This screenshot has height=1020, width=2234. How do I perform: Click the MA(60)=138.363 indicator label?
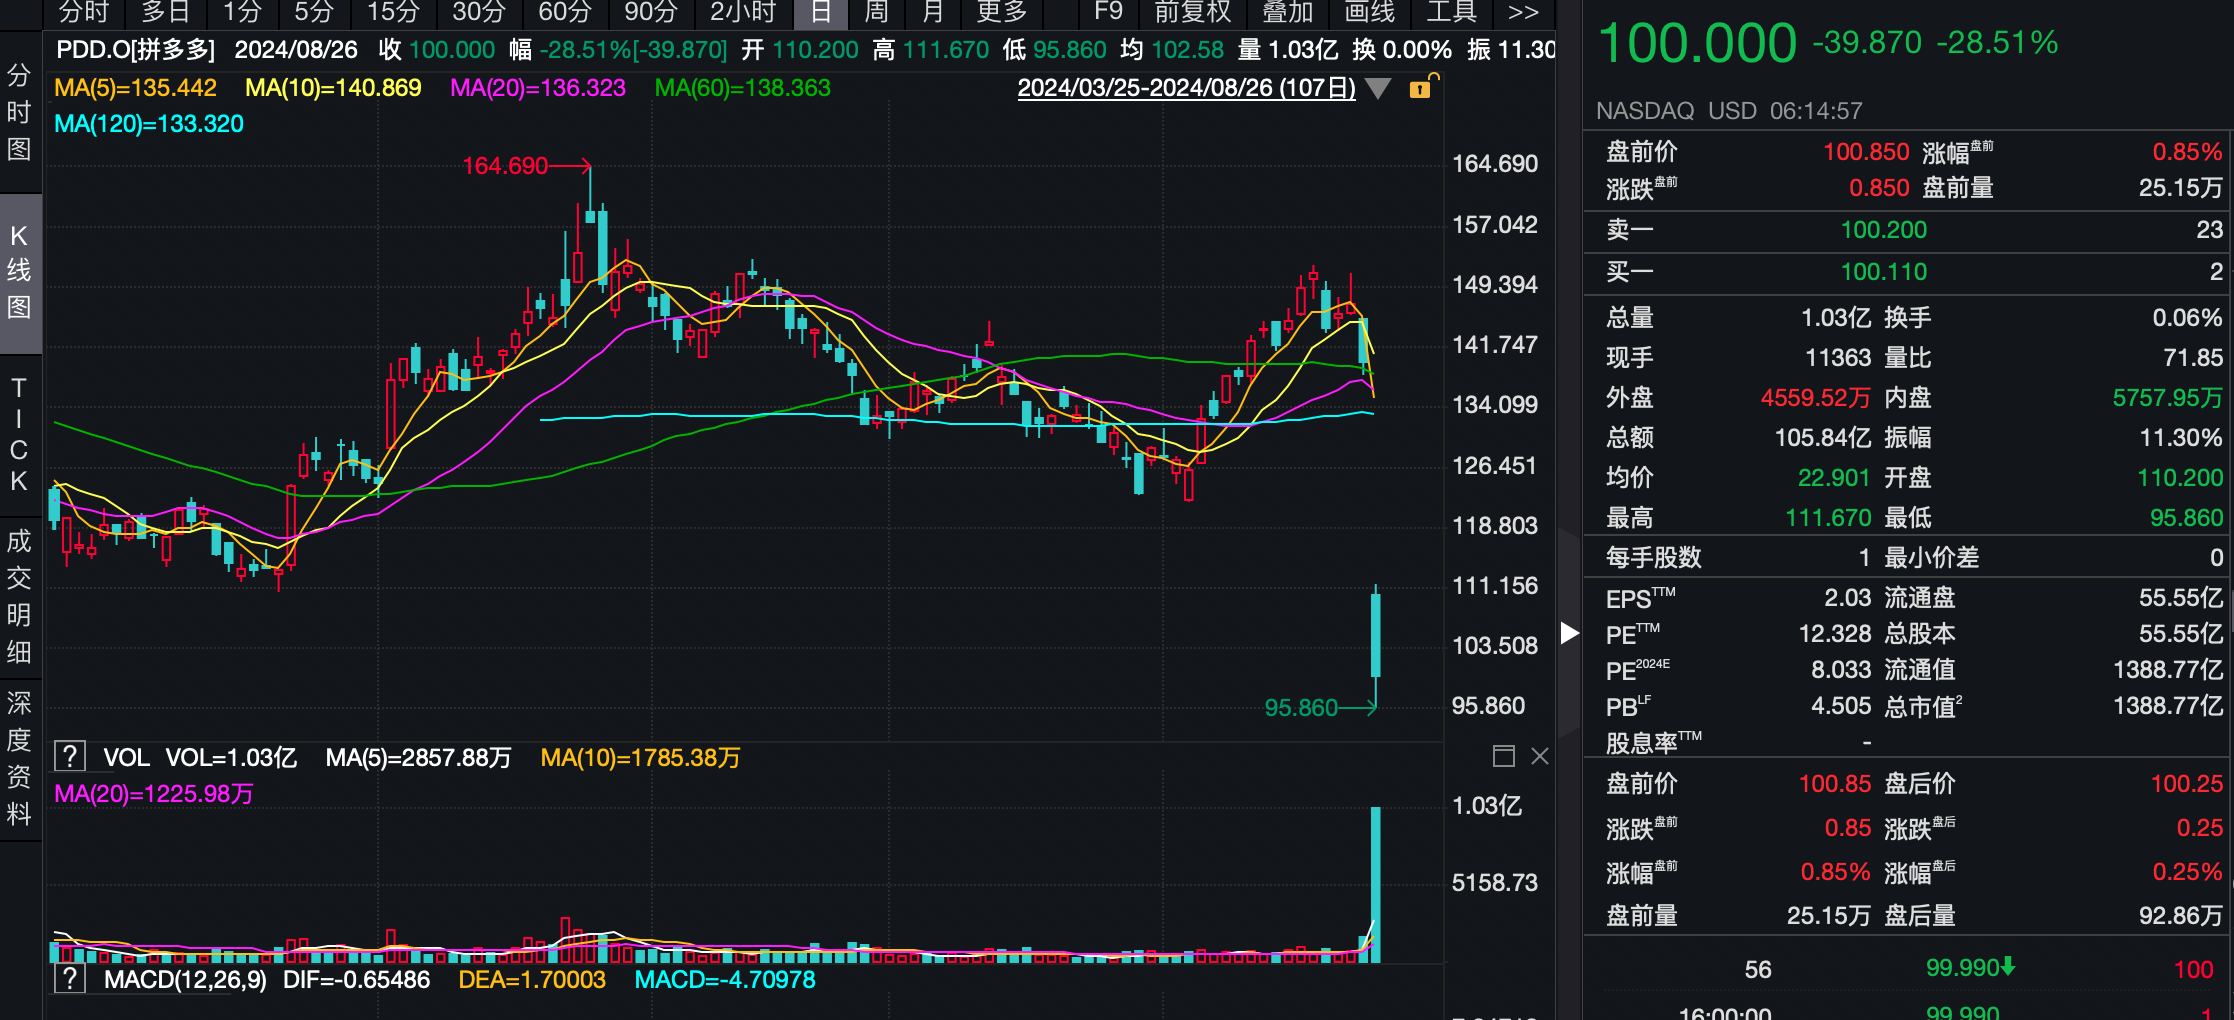pyautogui.click(x=742, y=88)
